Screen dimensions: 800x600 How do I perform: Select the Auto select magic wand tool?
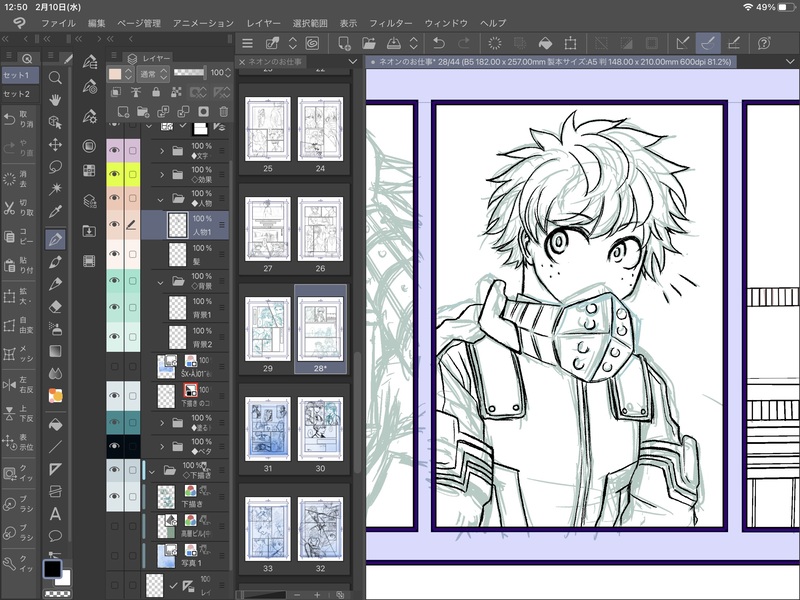55,189
